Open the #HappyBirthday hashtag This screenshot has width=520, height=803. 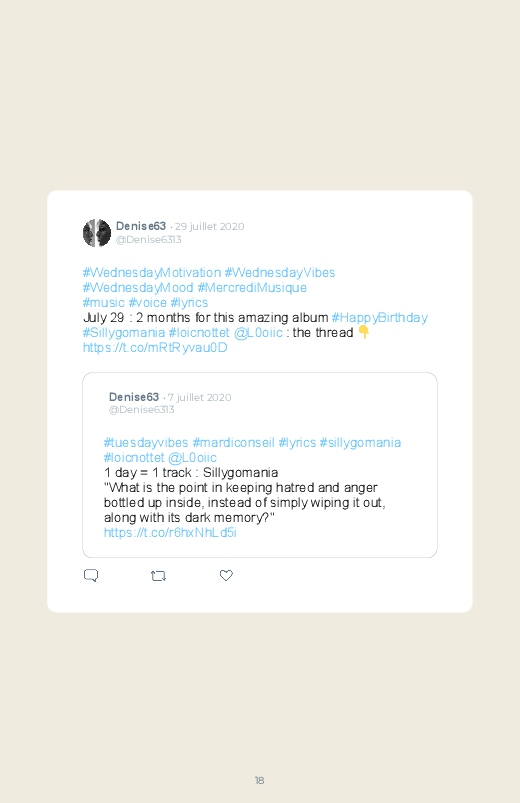(380, 318)
